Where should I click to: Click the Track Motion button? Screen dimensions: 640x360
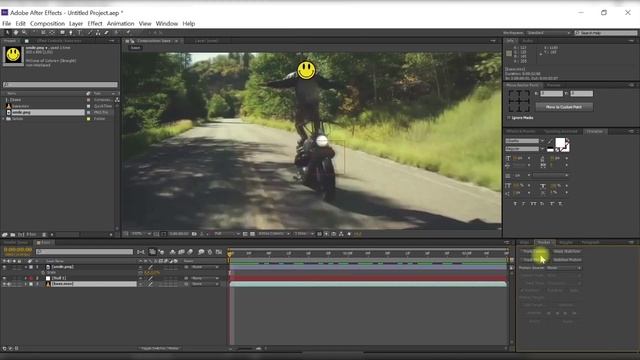534,260
